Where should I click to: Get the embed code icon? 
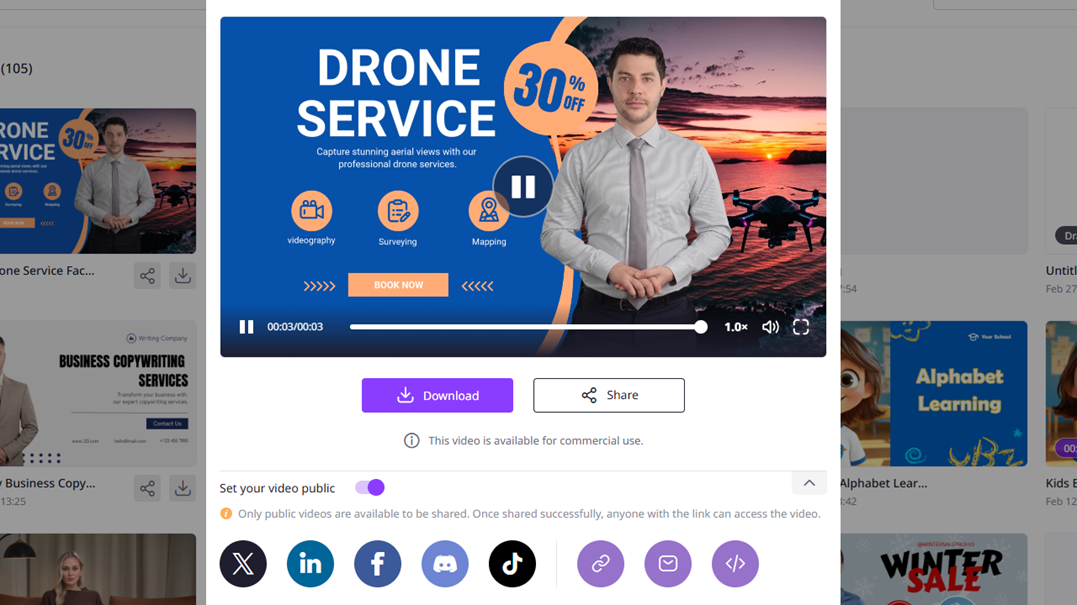pos(735,564)
